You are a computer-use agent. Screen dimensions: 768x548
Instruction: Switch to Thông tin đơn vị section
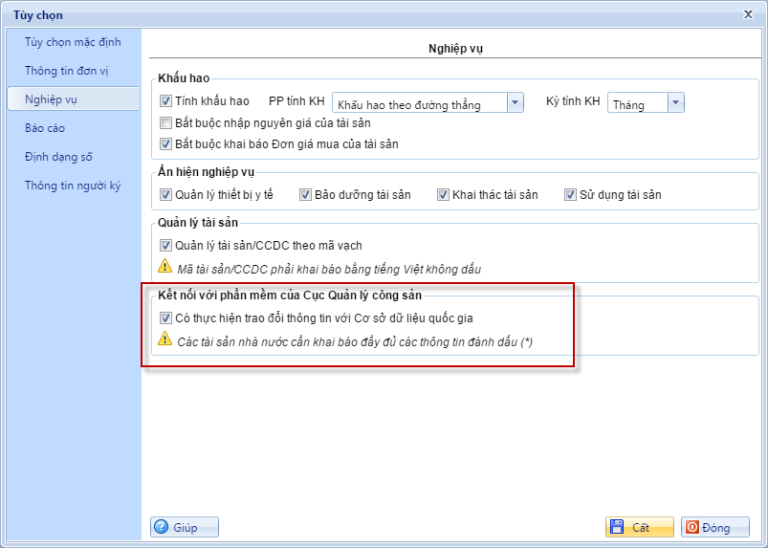pyautogui.click(x=67, y=71)
